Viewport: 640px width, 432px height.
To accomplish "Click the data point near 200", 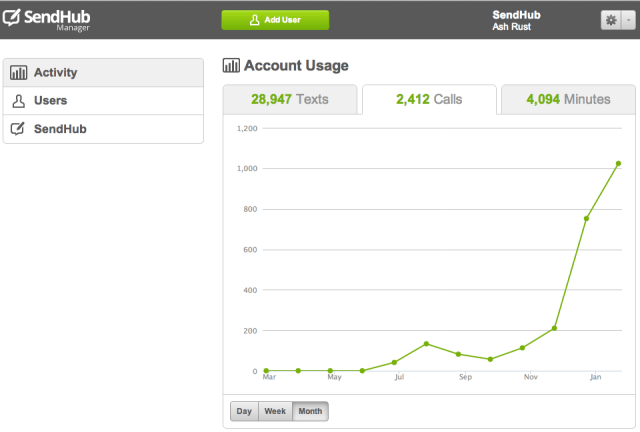I will click(554, 328).
